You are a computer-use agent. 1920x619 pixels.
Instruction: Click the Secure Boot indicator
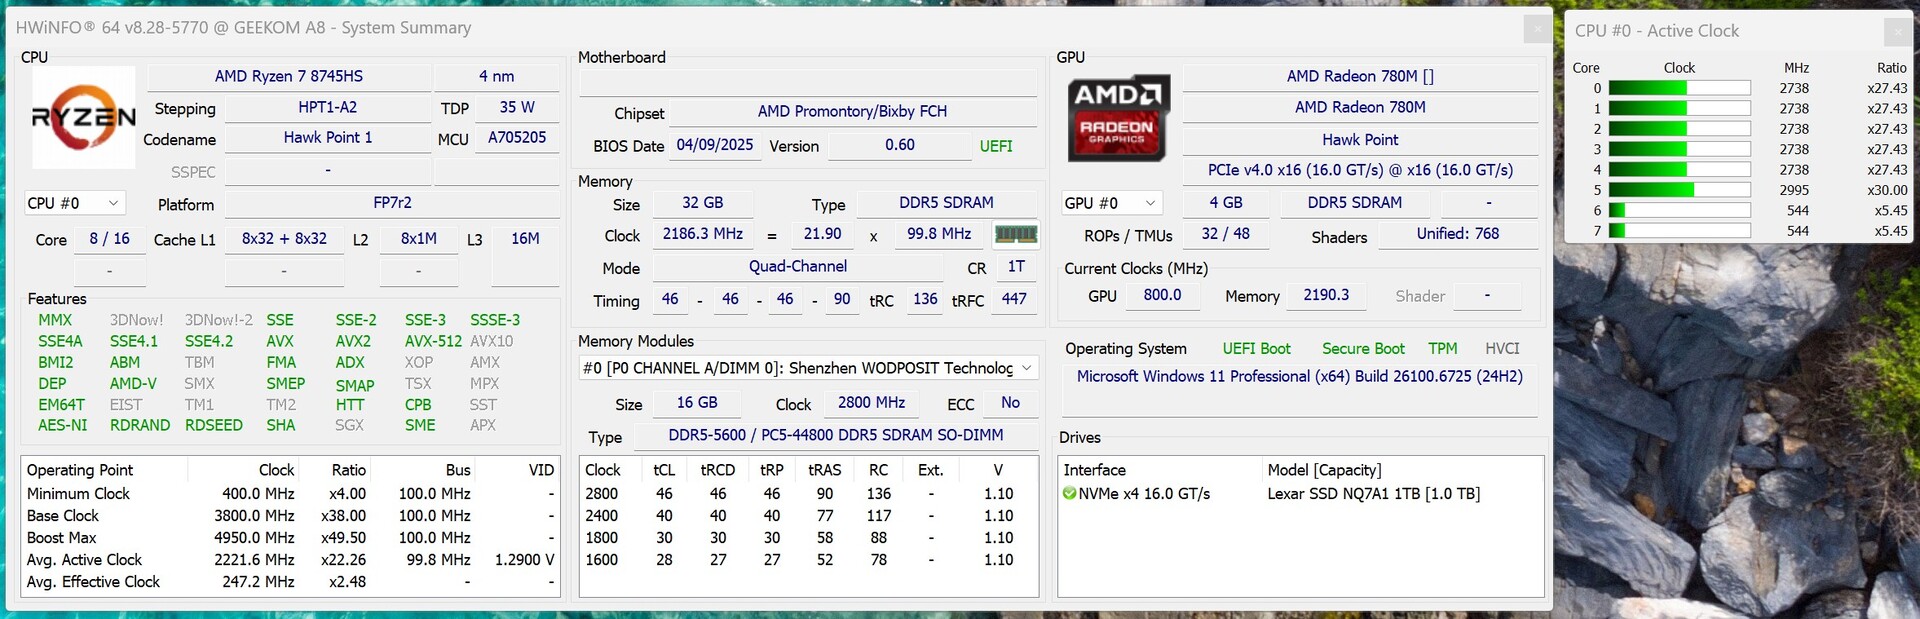pos(1362,349)
